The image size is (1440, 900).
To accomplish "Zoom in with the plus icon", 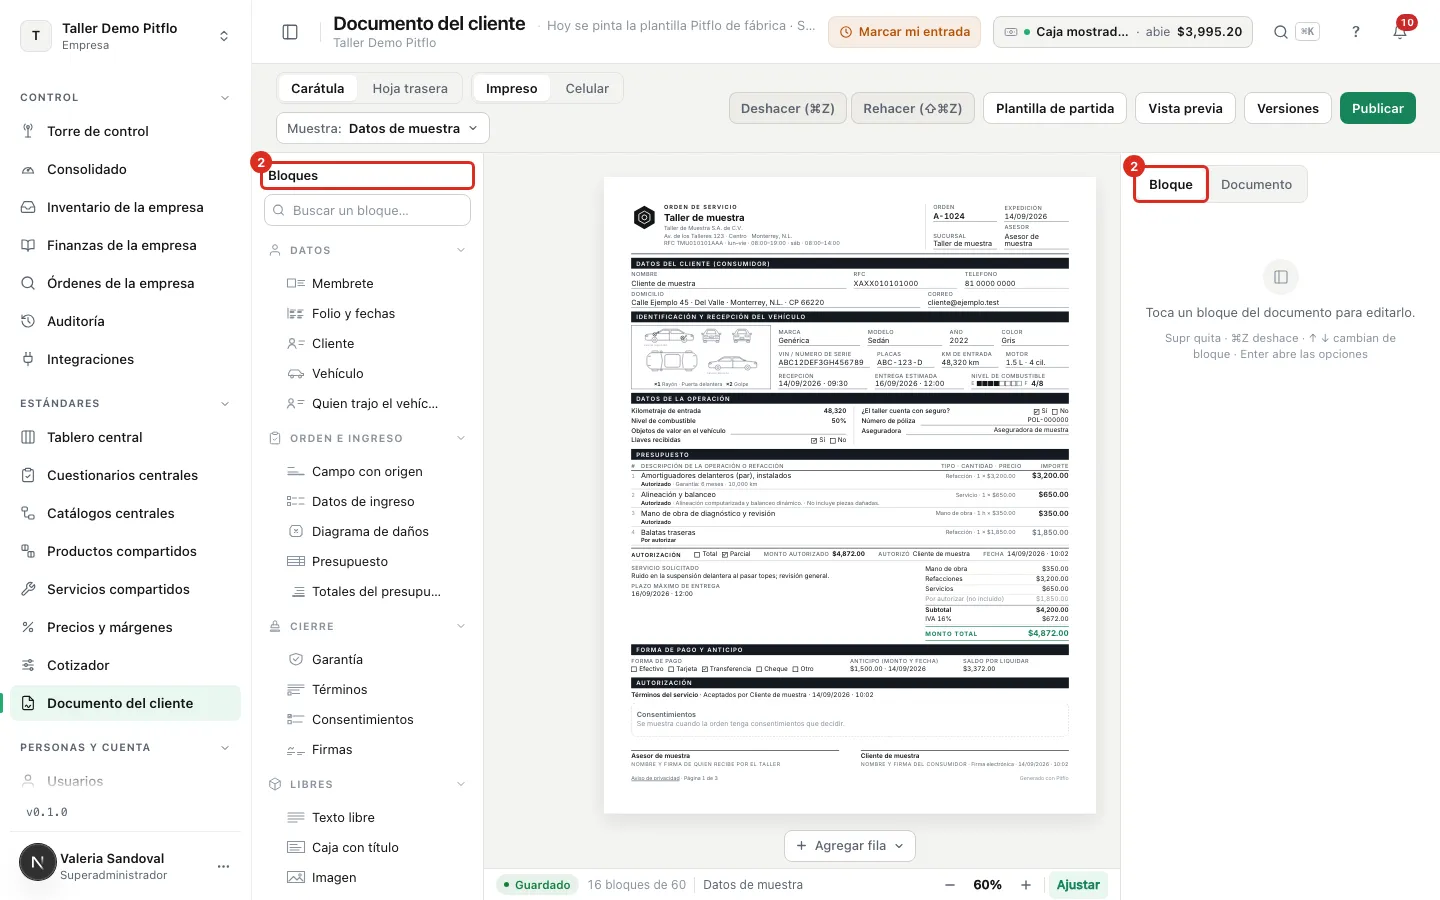I will (x=1026, y=885).
